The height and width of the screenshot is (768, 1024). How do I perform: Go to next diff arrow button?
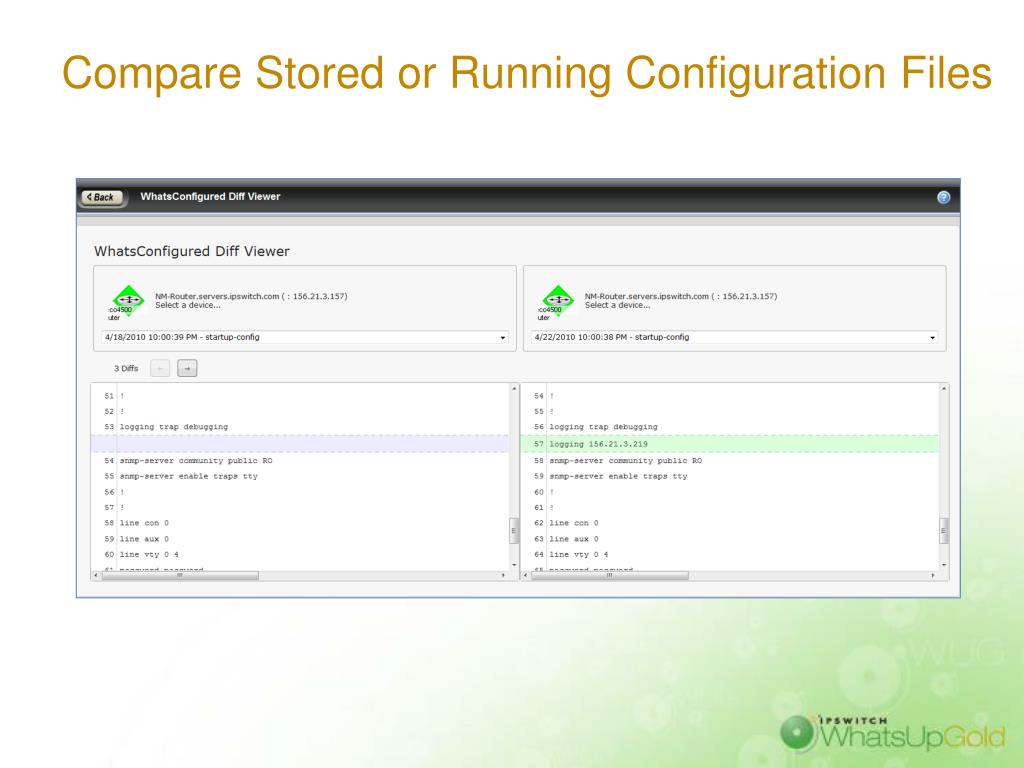[187, 368]
